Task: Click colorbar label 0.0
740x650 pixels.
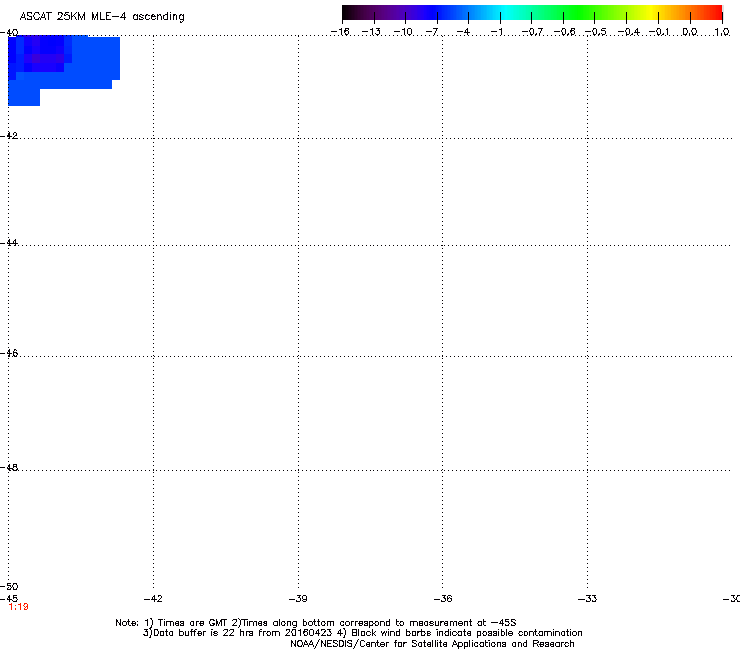Action: (690, 32)
